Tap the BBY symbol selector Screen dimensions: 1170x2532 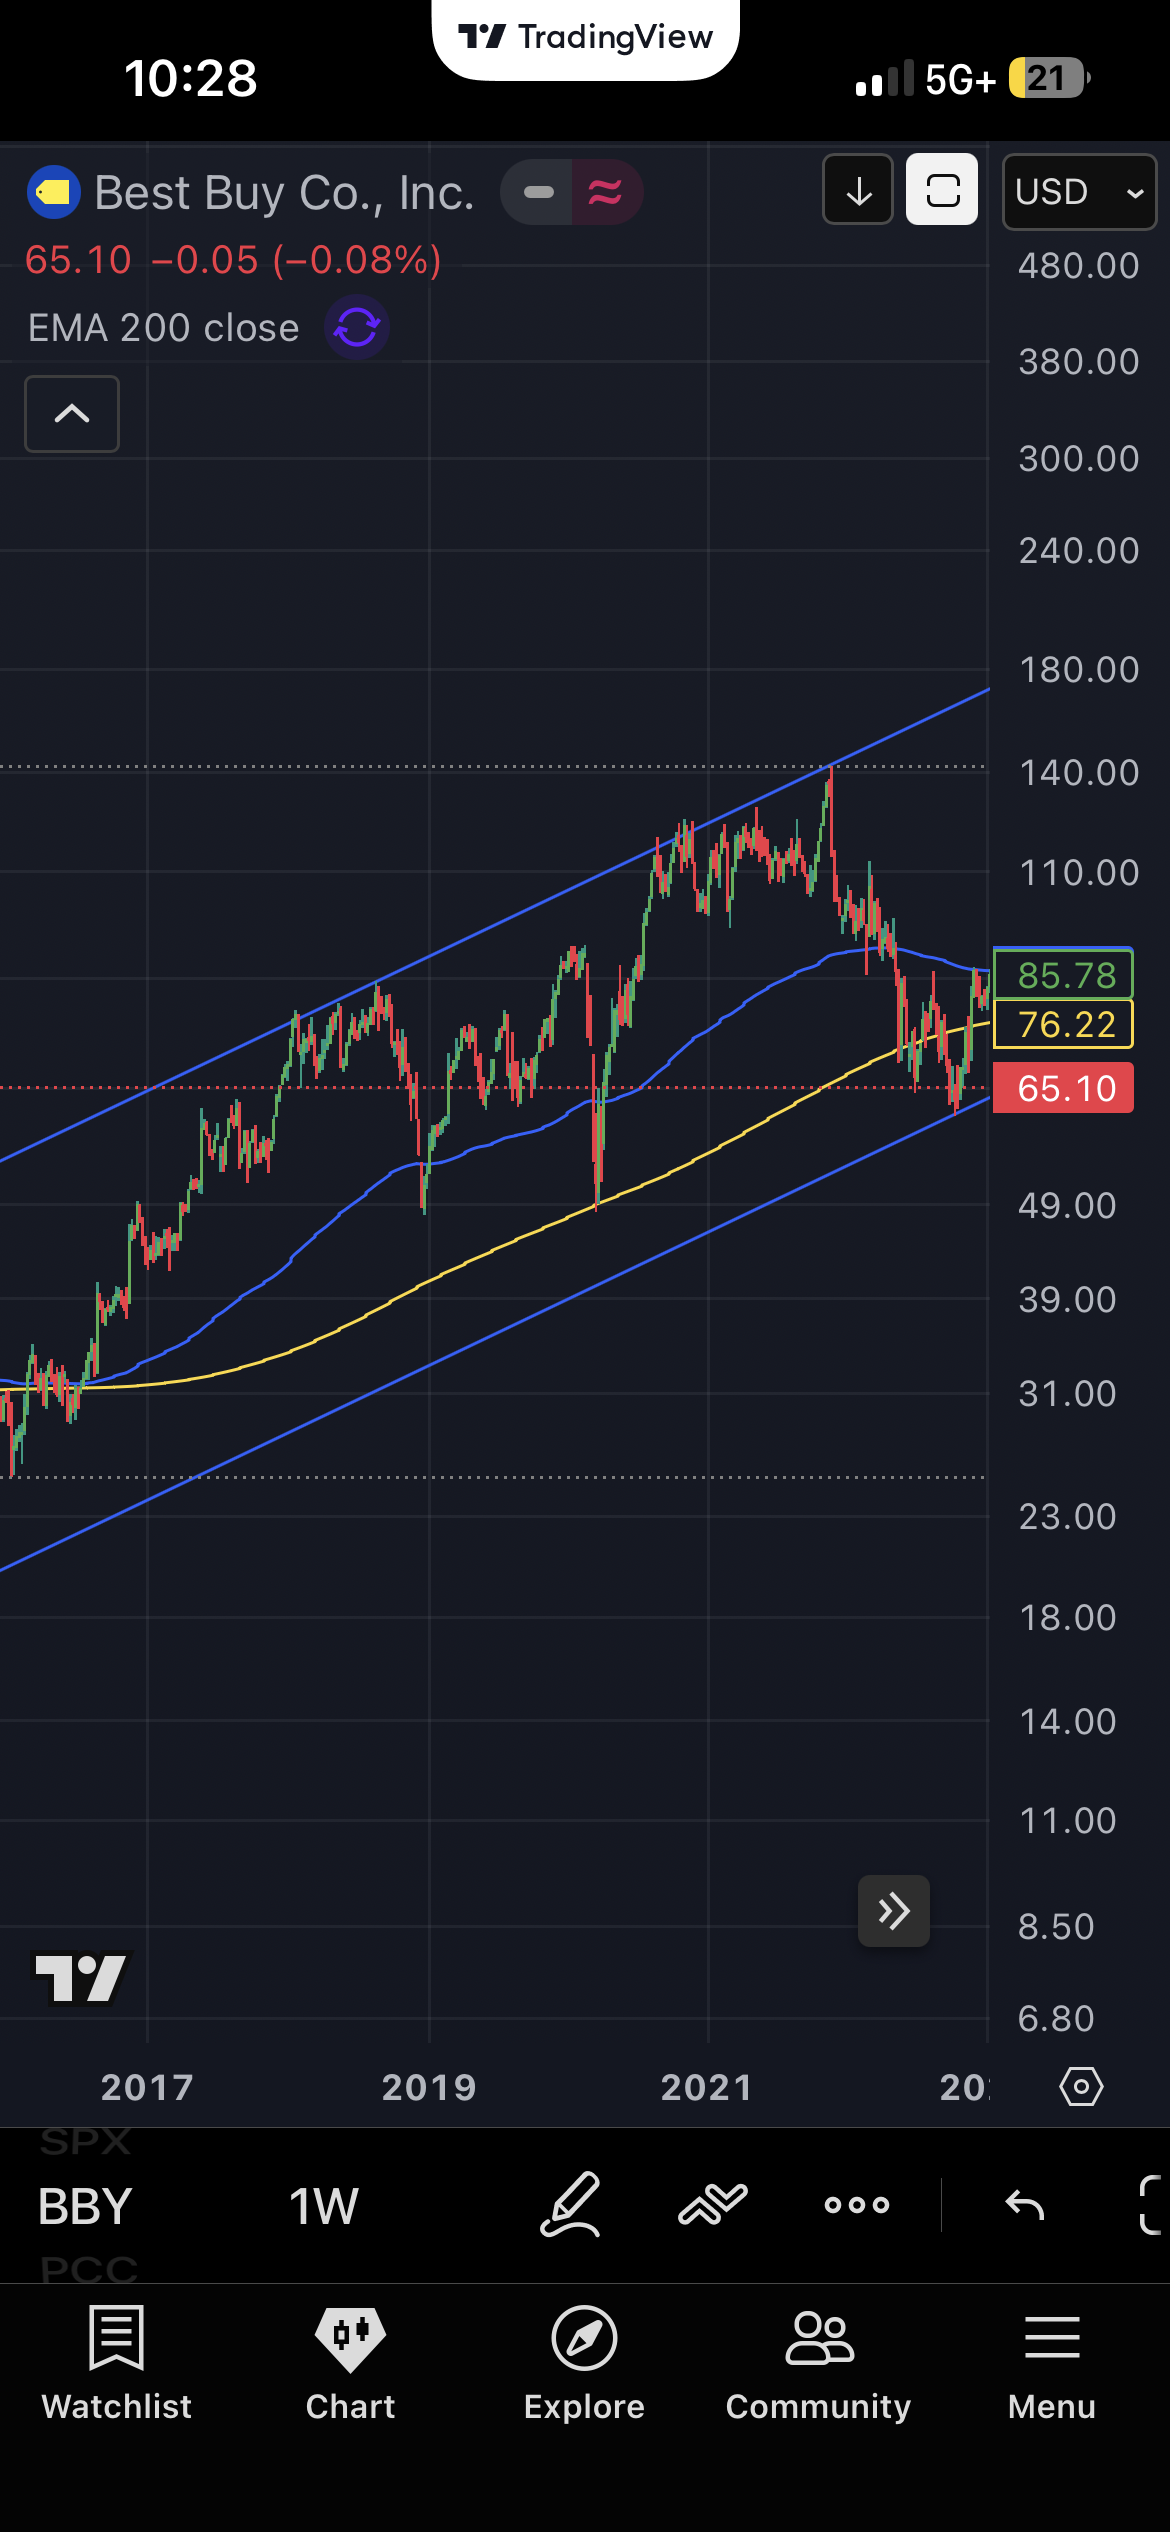(85, 2206)
